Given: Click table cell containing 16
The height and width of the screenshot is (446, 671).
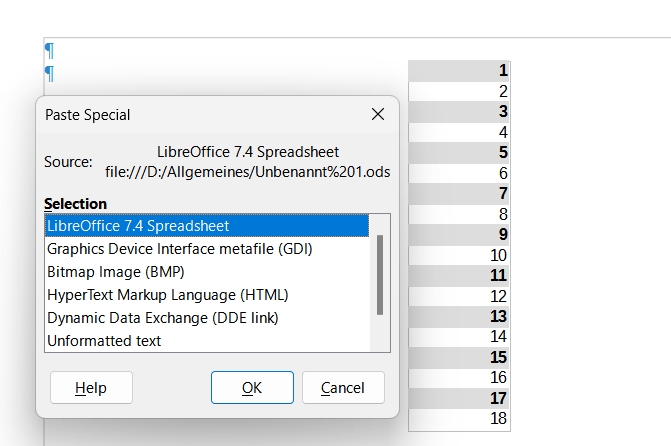Looking at the screenshot, I should click(459, 378).
